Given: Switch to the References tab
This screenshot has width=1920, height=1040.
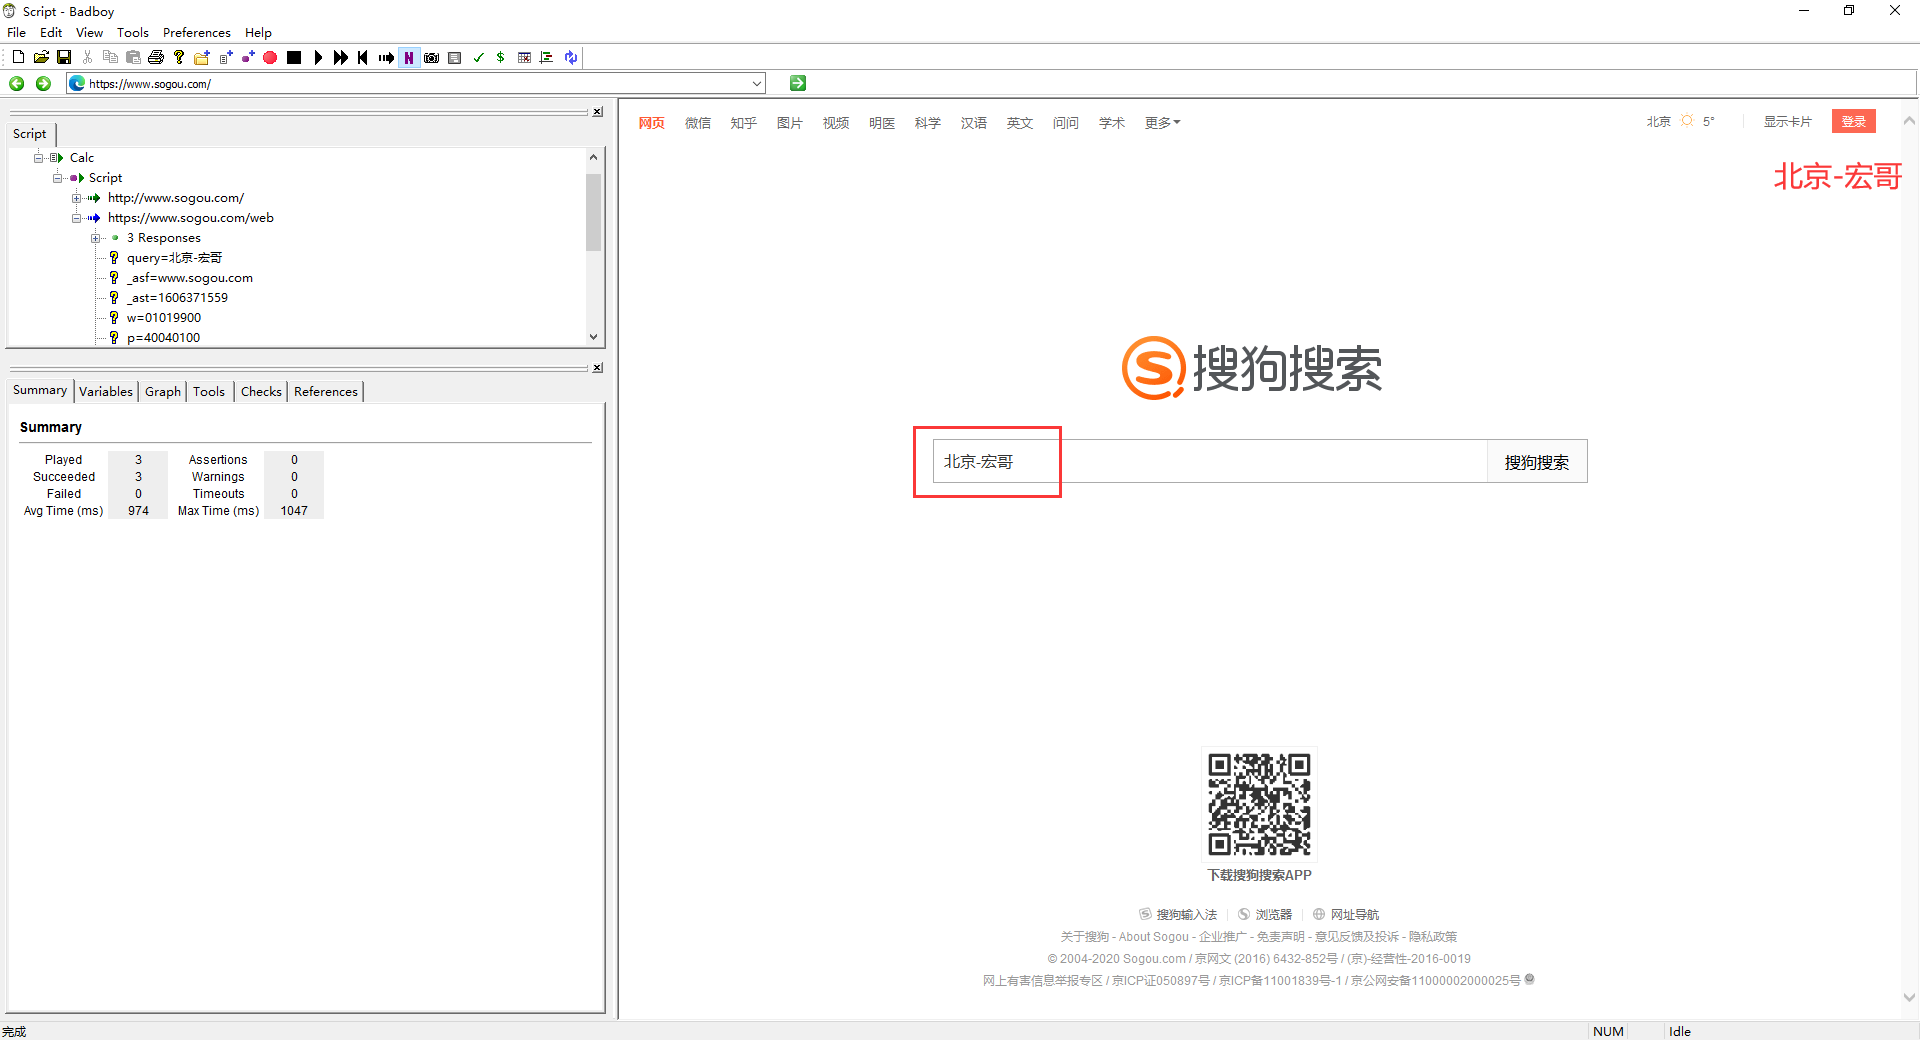Looking at the screenshot, I should click(x=326, y=391).
